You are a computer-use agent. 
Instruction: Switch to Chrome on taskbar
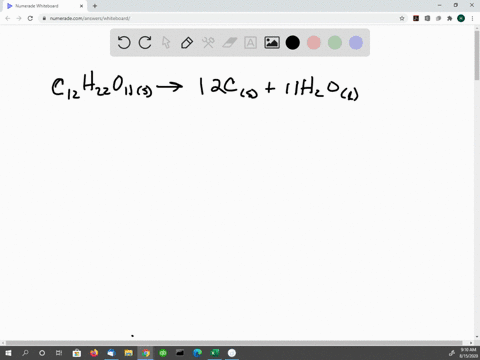click(146, 353)
